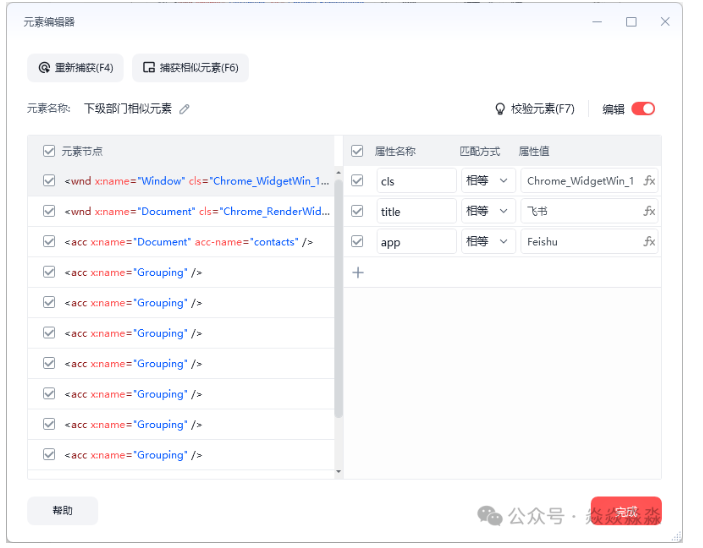Select the wnd Document Chrome_RenderWid node row
703x548 pixels.
pyautogui.click(x=181, y=211)
